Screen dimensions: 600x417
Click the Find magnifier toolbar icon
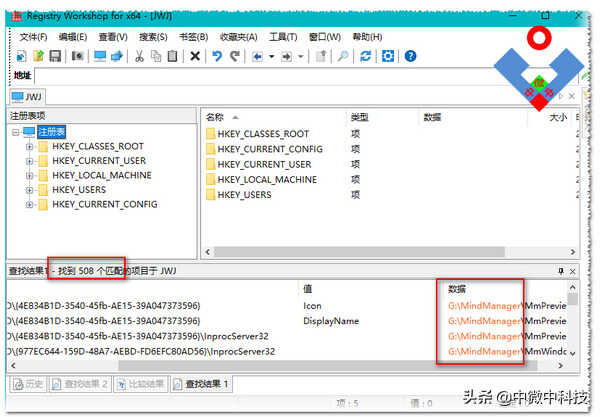[343, 56]
